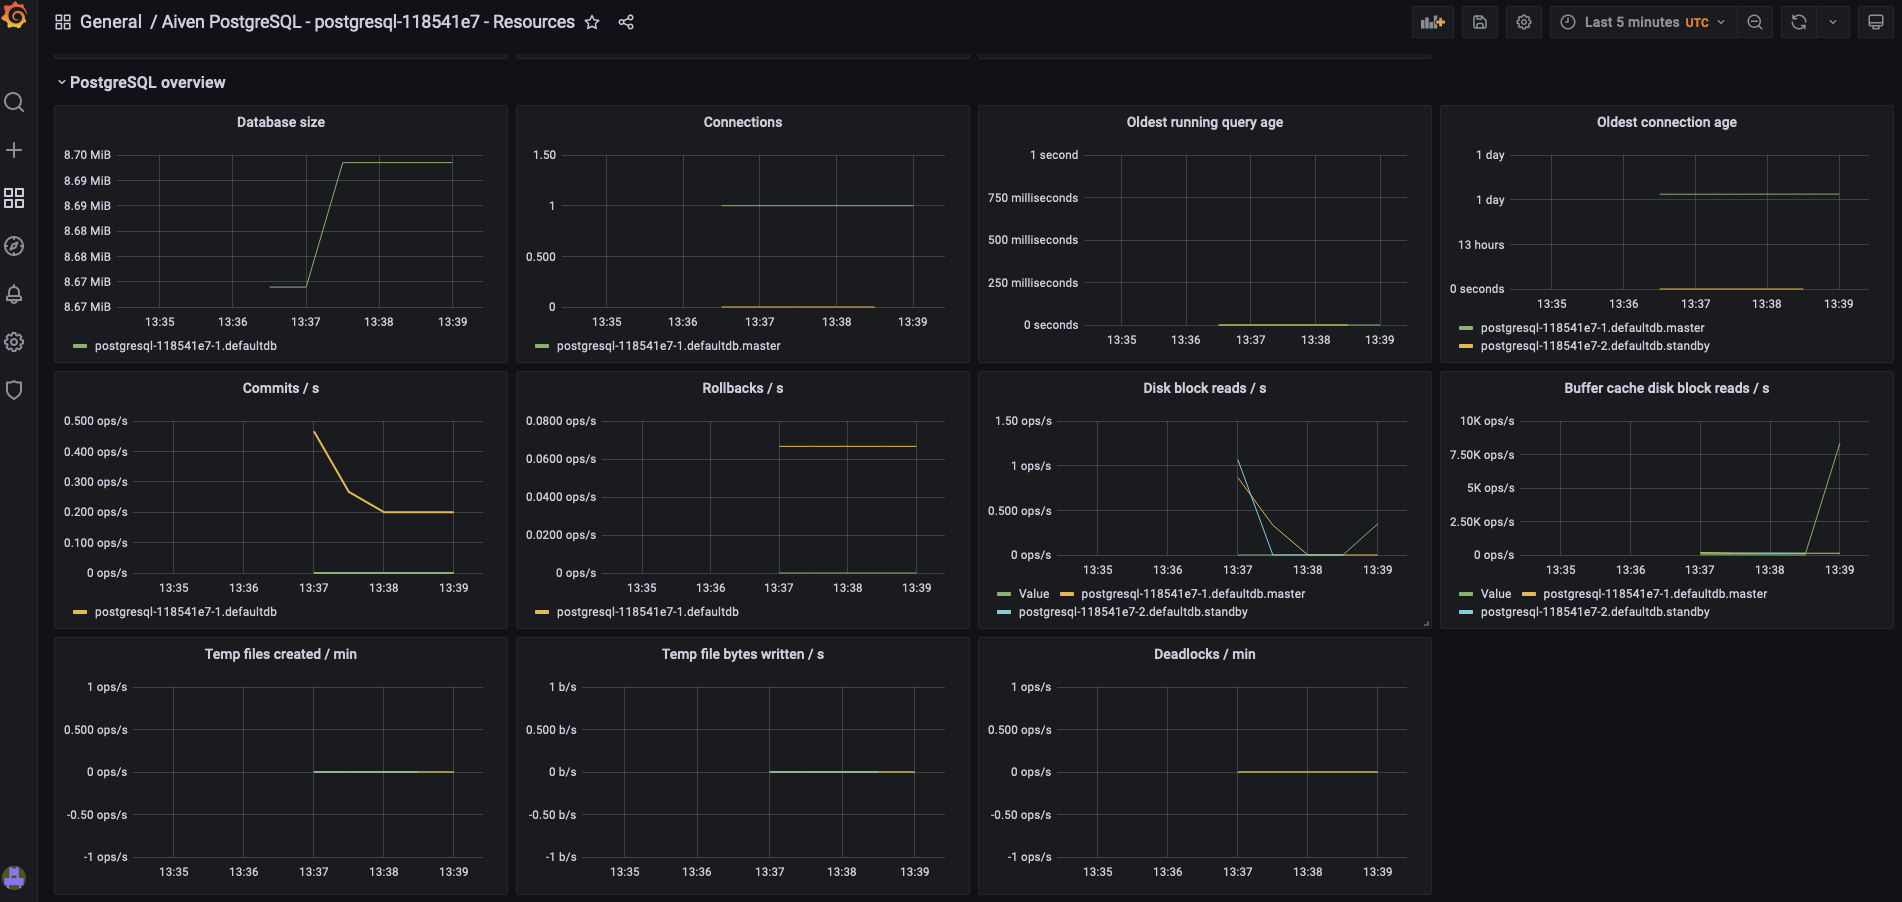Image resolution: width=1902 pixels, height=902 pixels.
Task: Open the Explore compass icon
Action: tap(14, 246)
